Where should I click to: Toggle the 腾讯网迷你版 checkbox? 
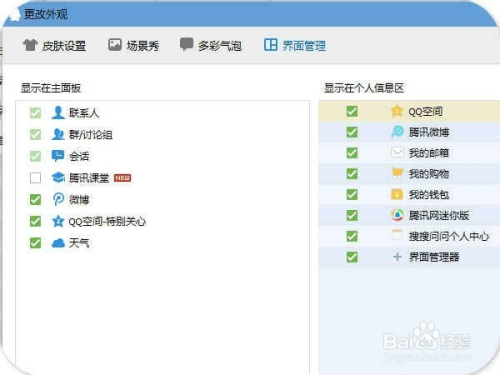coord(352,215)
